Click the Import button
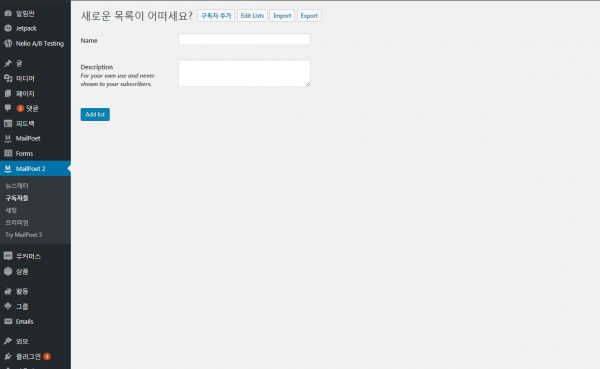 pyautogui.click(x=282, y=16)
